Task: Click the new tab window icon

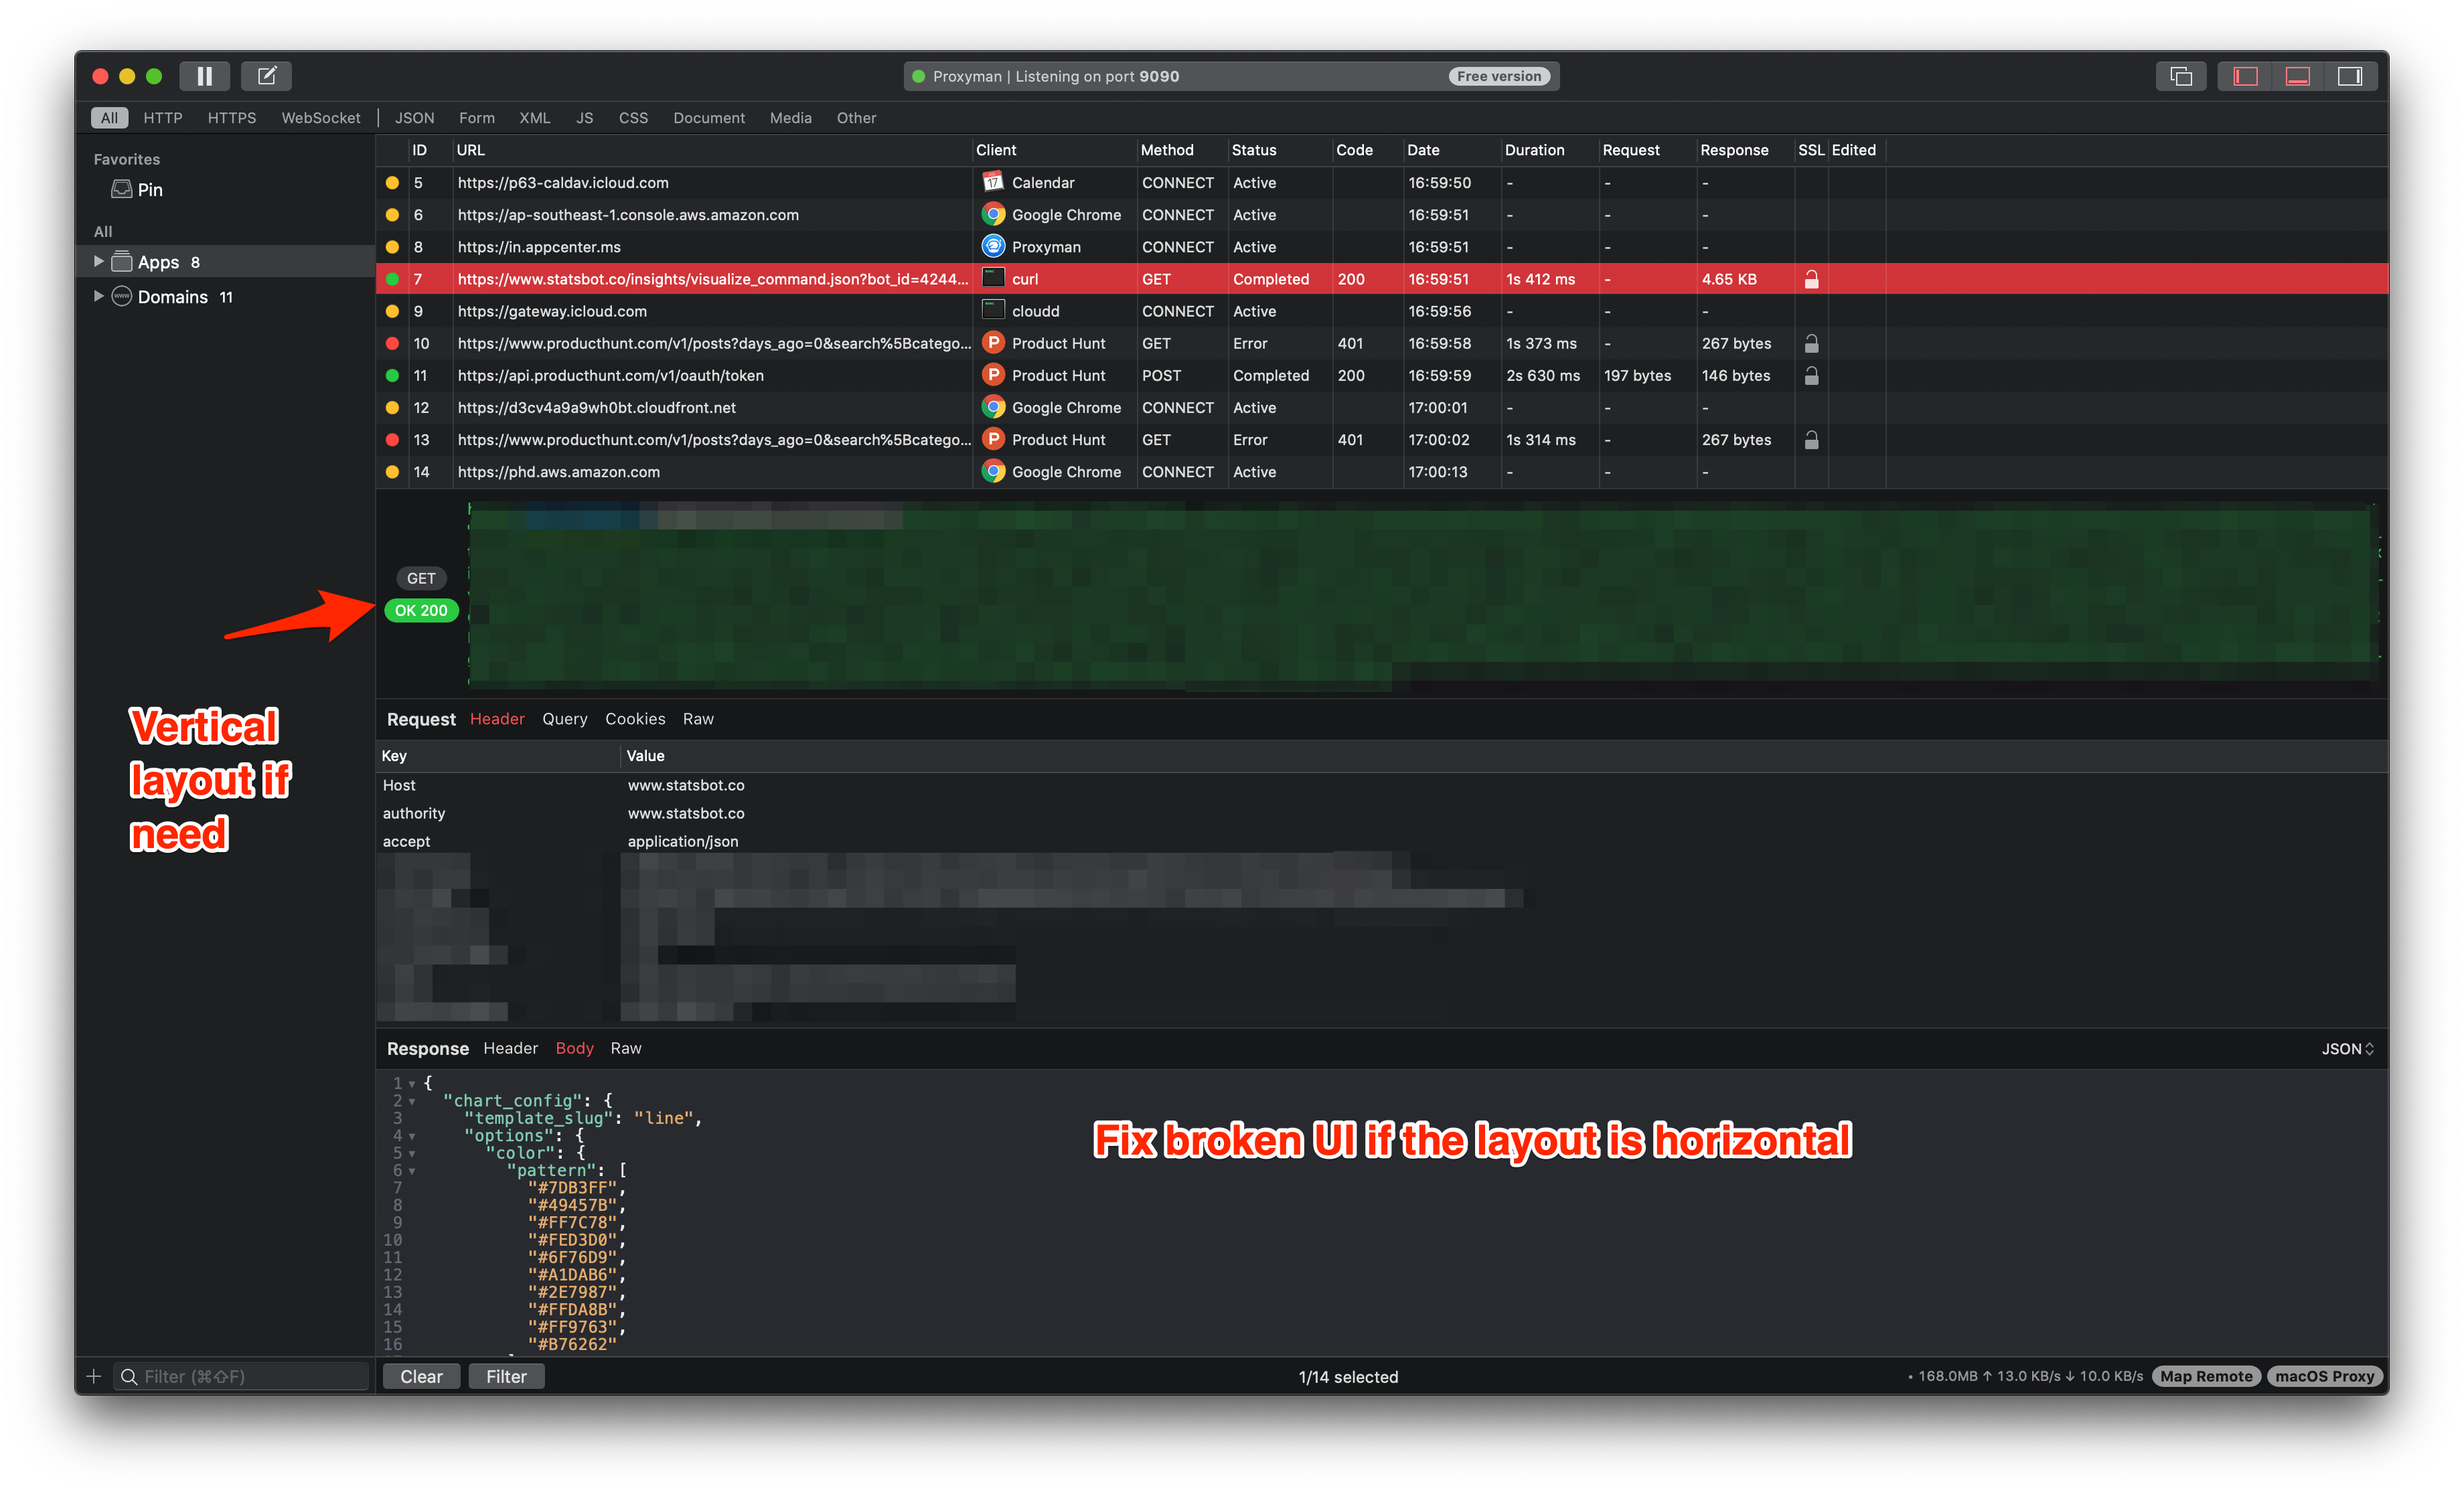Action: coord(2180,75)
